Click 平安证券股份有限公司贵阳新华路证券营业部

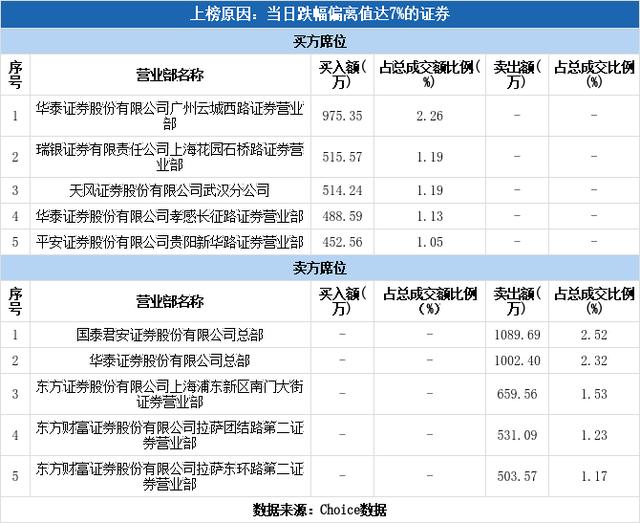tap(170, 242)
